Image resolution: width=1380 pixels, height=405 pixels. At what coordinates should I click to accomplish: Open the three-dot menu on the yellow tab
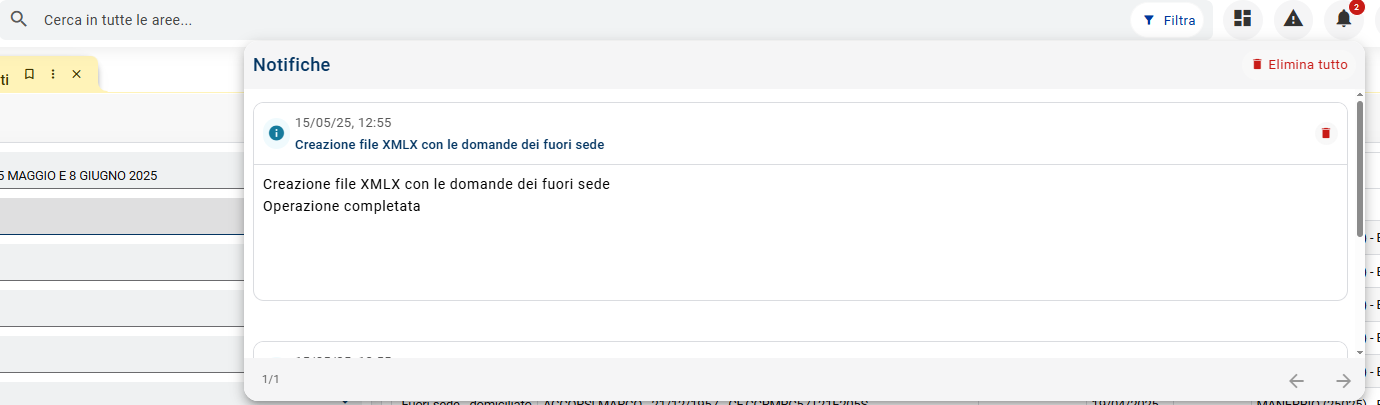pos(53,74)
